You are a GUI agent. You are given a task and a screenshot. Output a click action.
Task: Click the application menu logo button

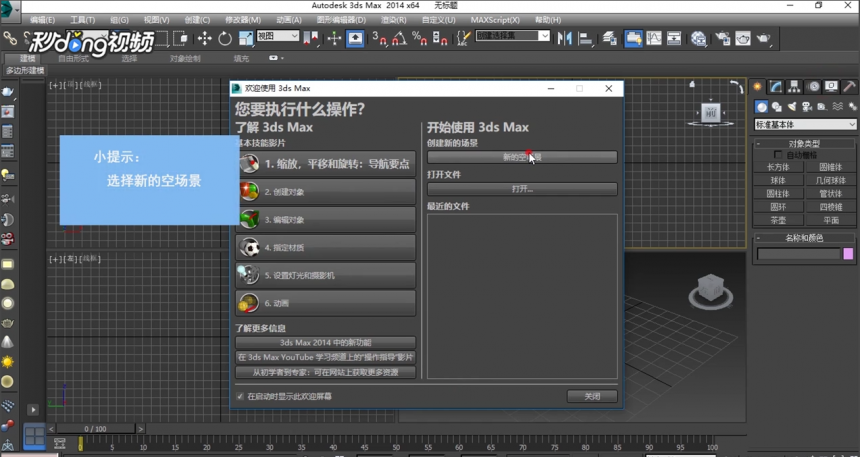(x=9, y=9)
